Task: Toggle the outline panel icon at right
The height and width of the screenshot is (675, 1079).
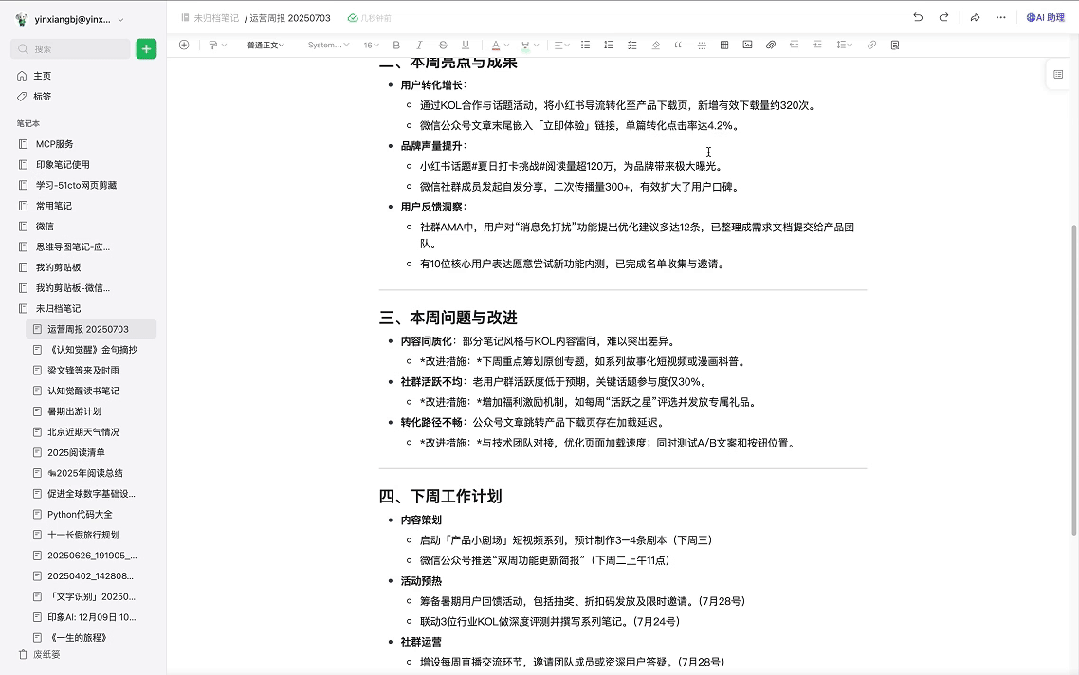Action: (1058, 75)
